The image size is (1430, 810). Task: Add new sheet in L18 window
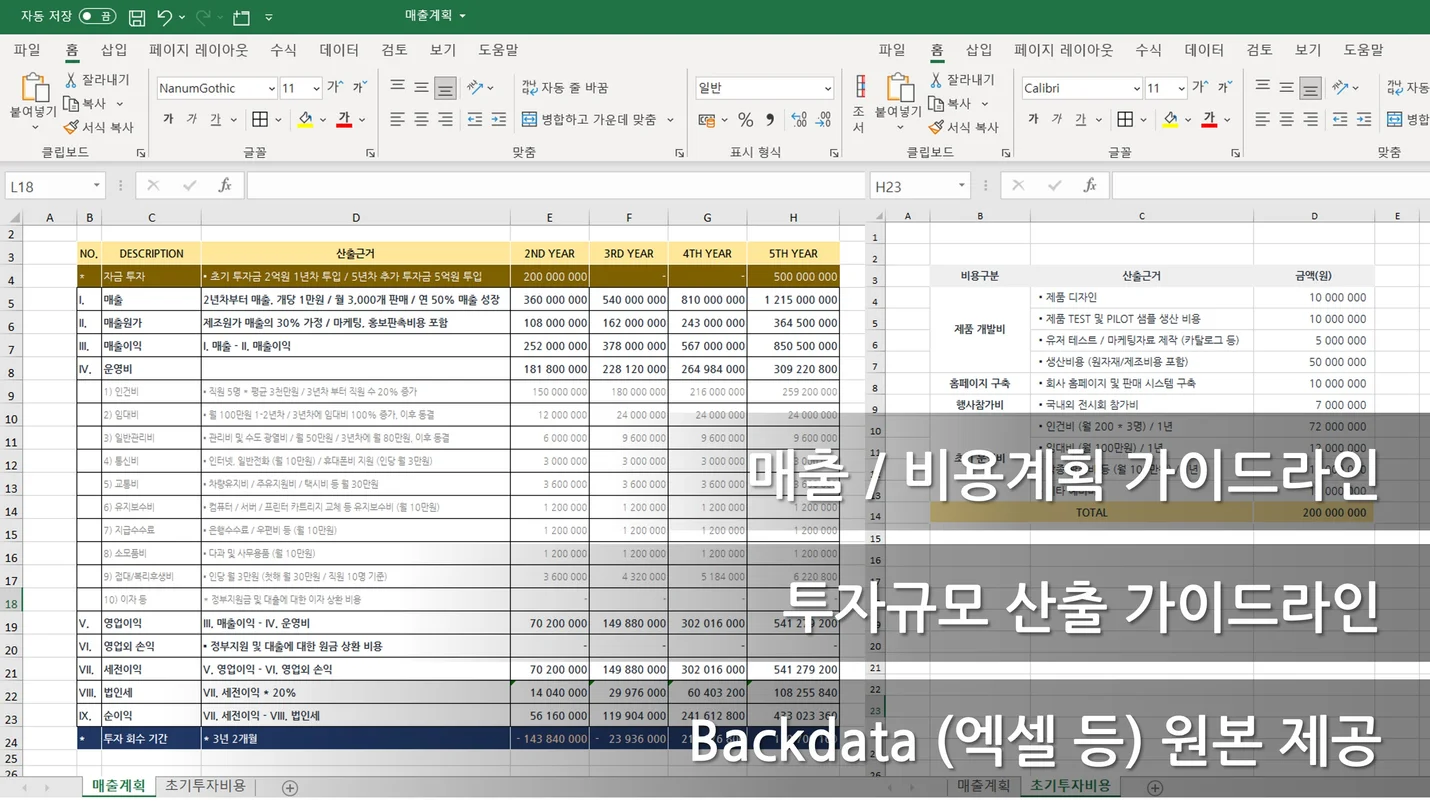point(290,788)
